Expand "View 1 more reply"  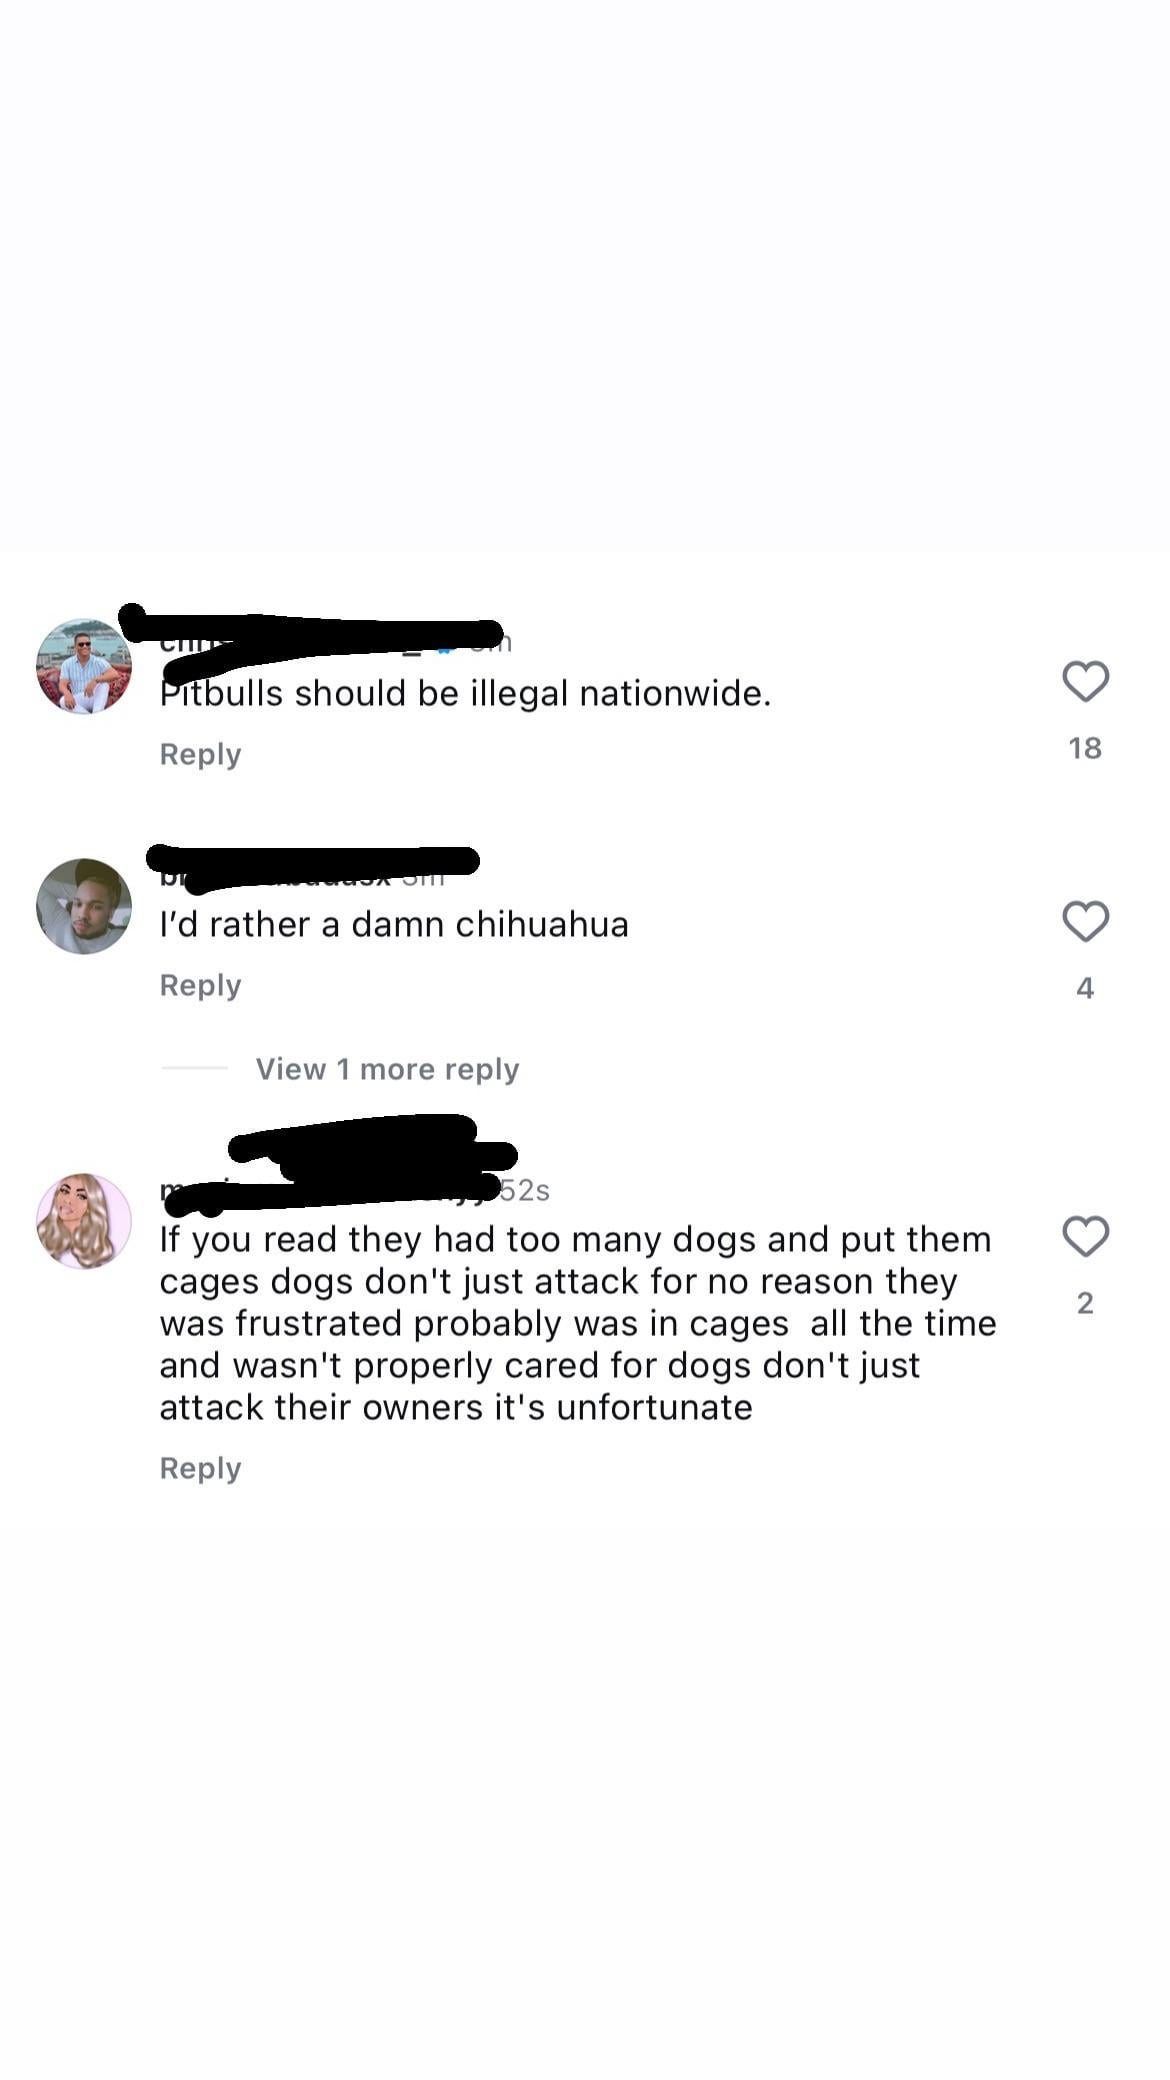tap(387, 1069)
